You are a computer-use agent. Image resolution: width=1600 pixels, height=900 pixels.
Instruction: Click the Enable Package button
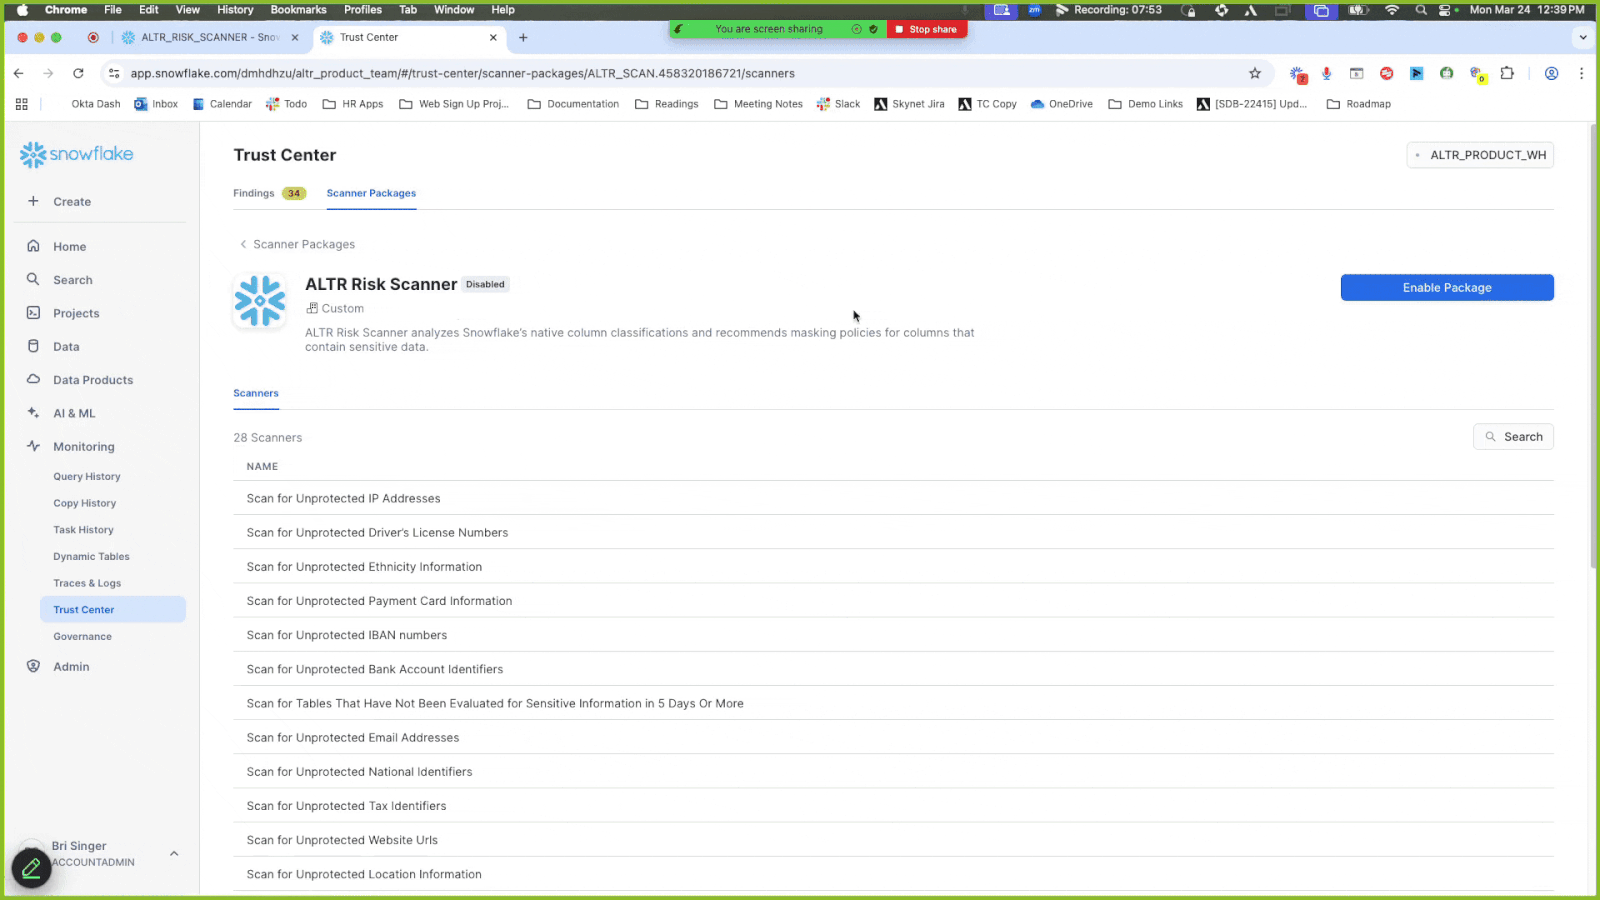[1446, 287]
